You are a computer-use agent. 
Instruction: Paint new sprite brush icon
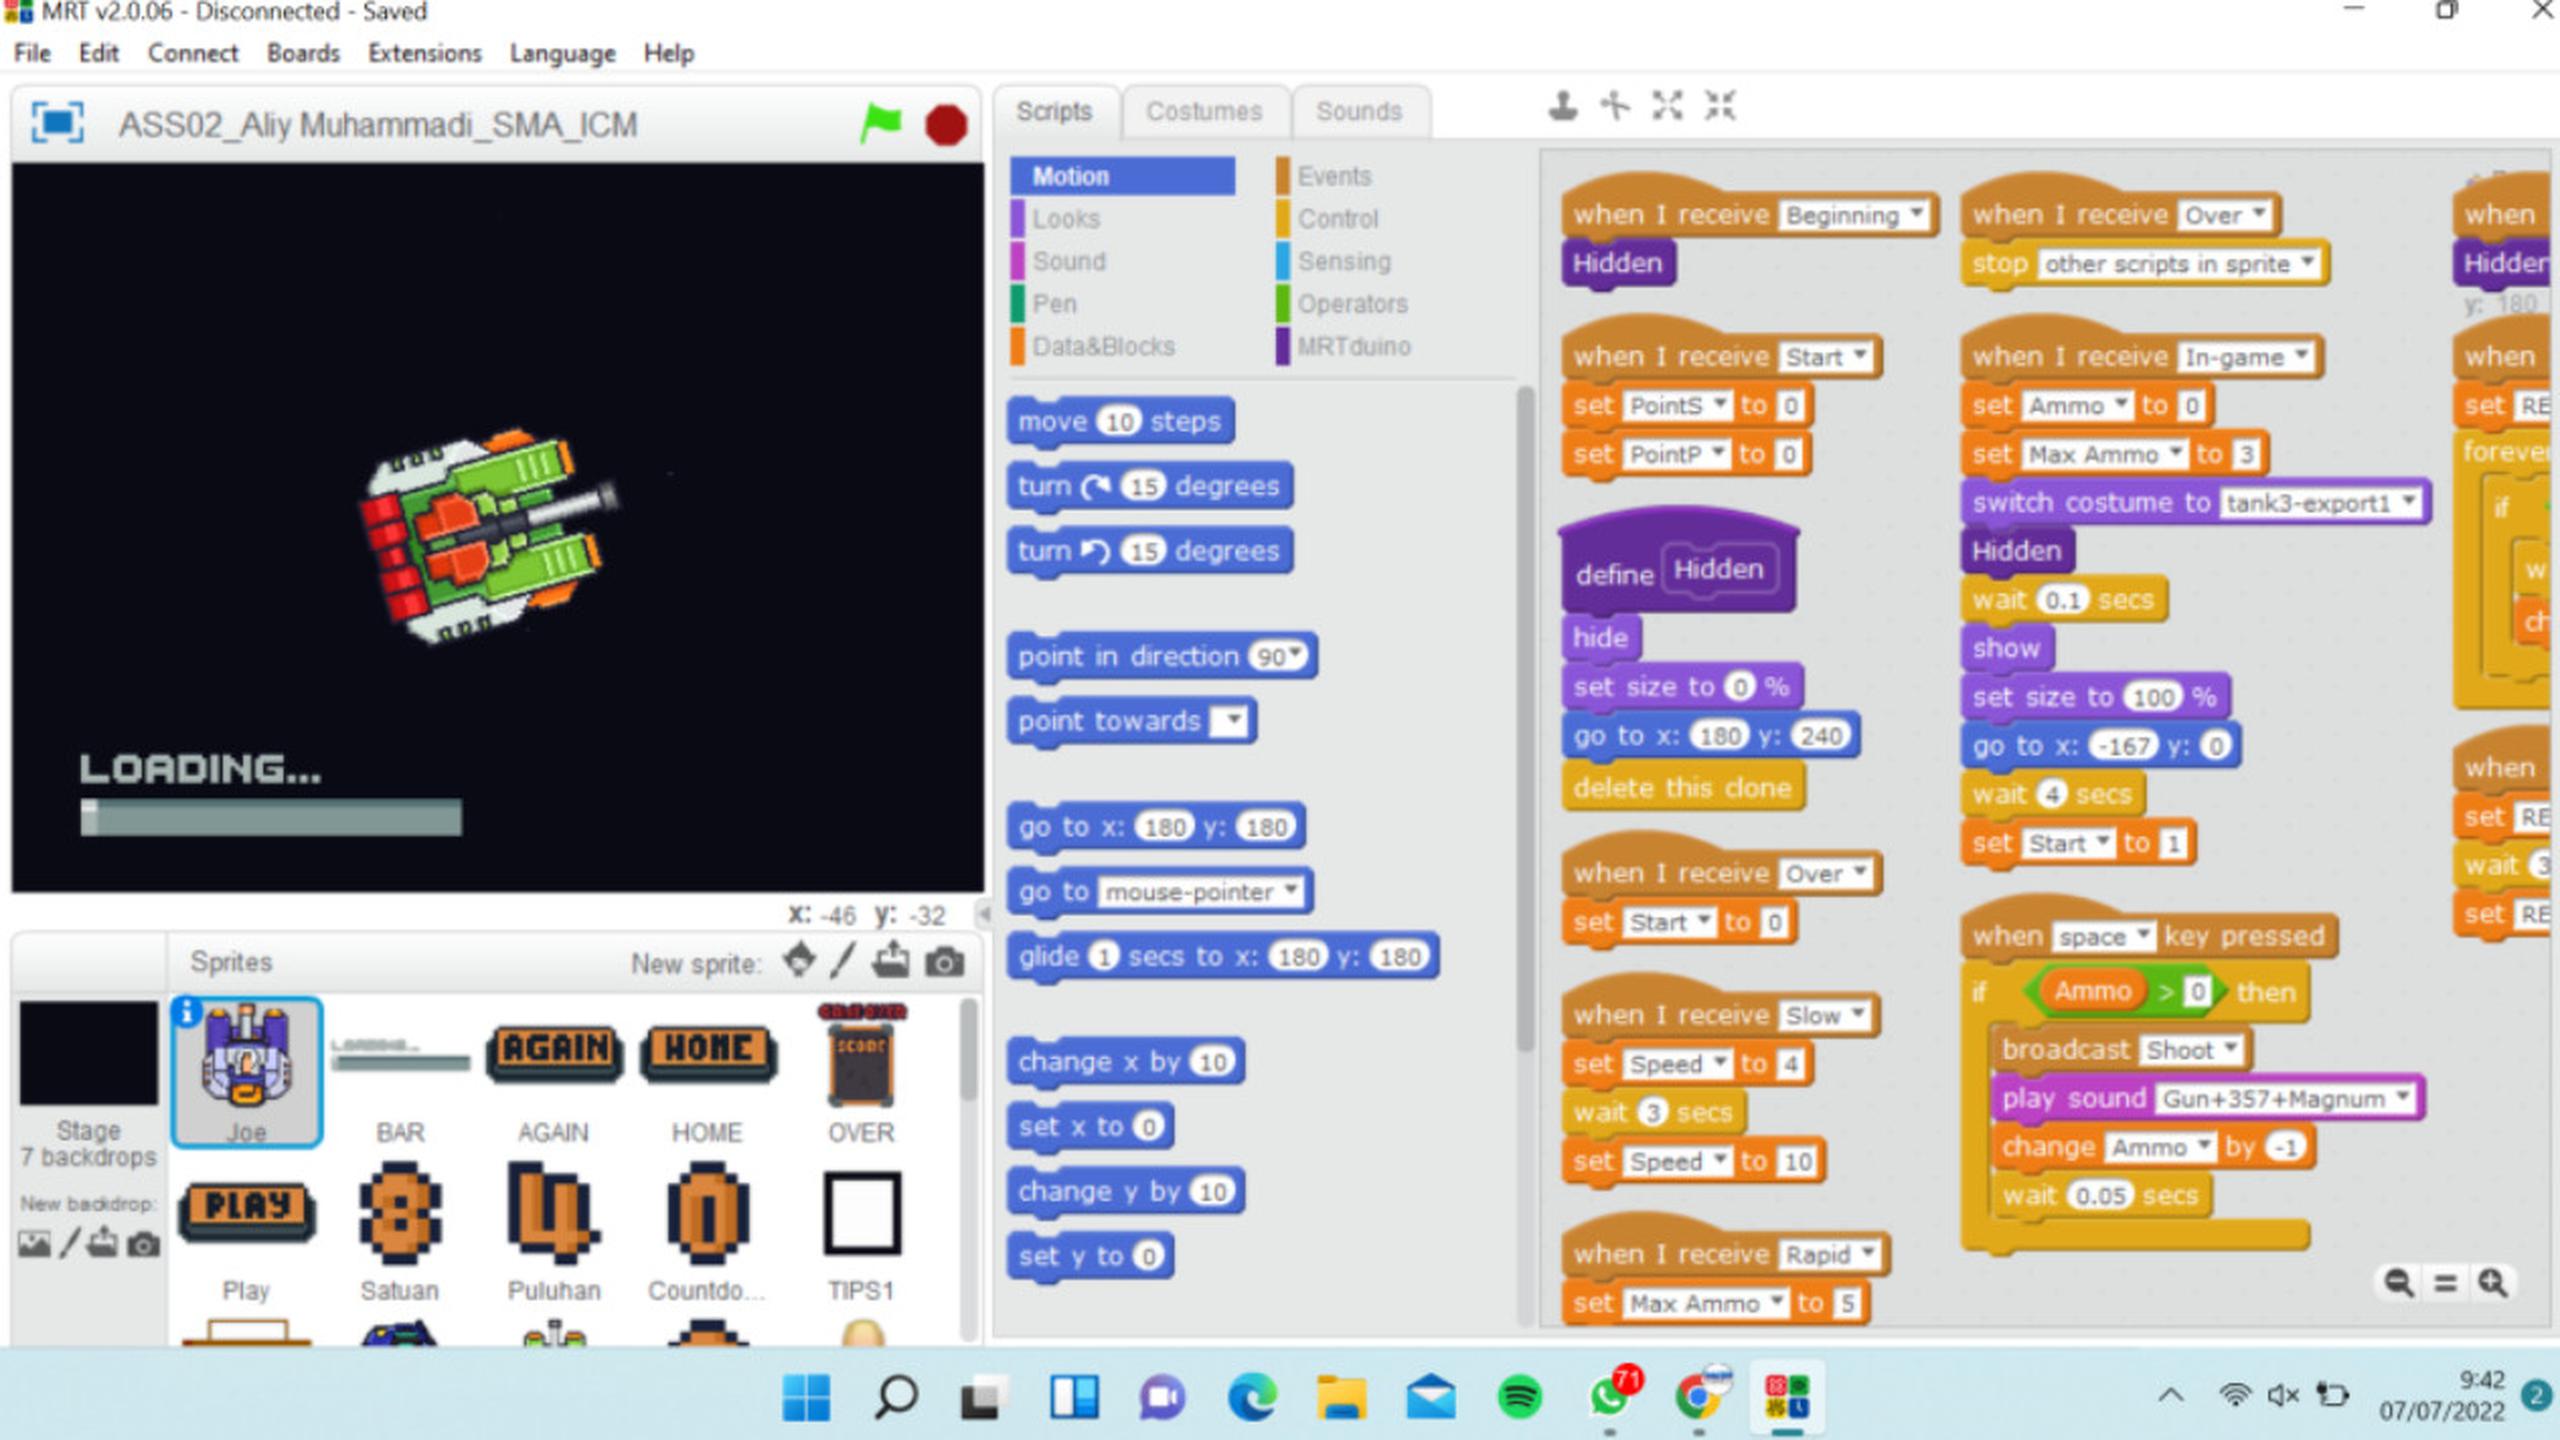tap(843, 961)
